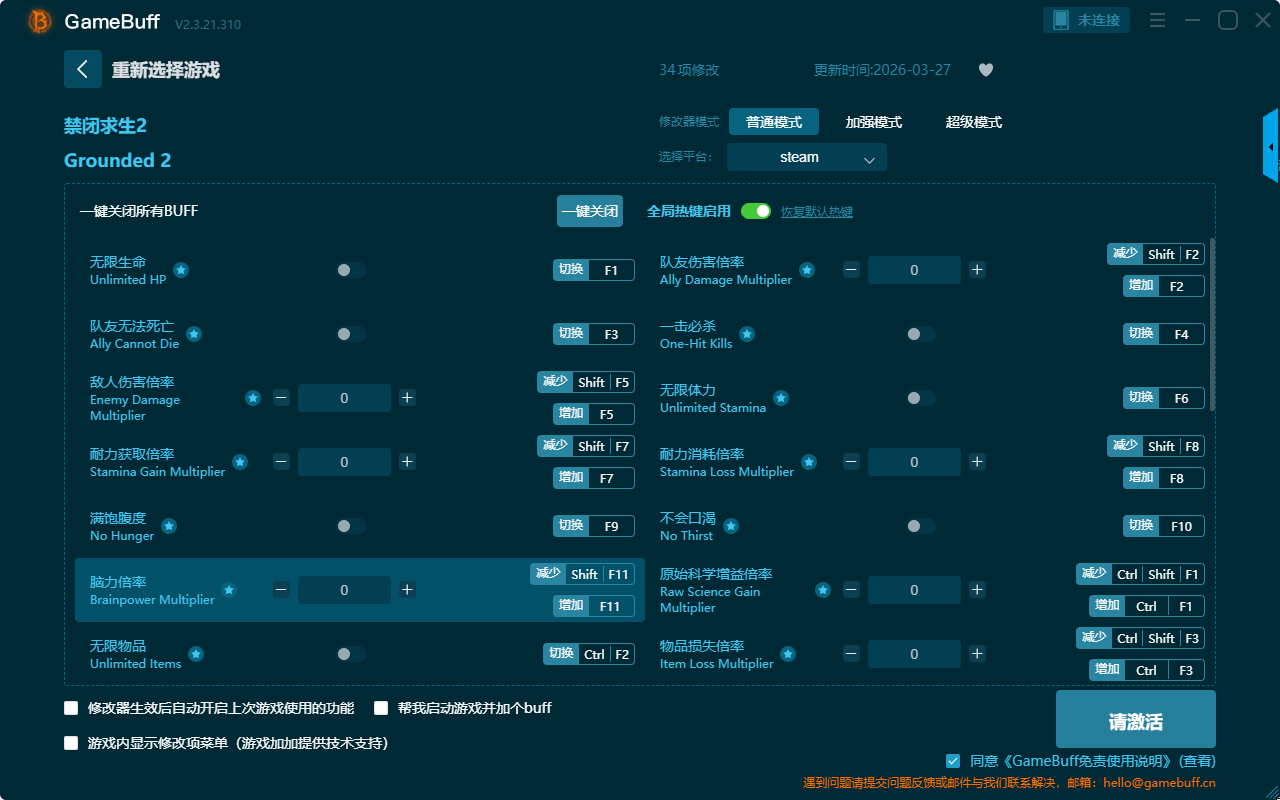Click the heart favorite icon
1280x800 pixels.
[x=985, y=70]
